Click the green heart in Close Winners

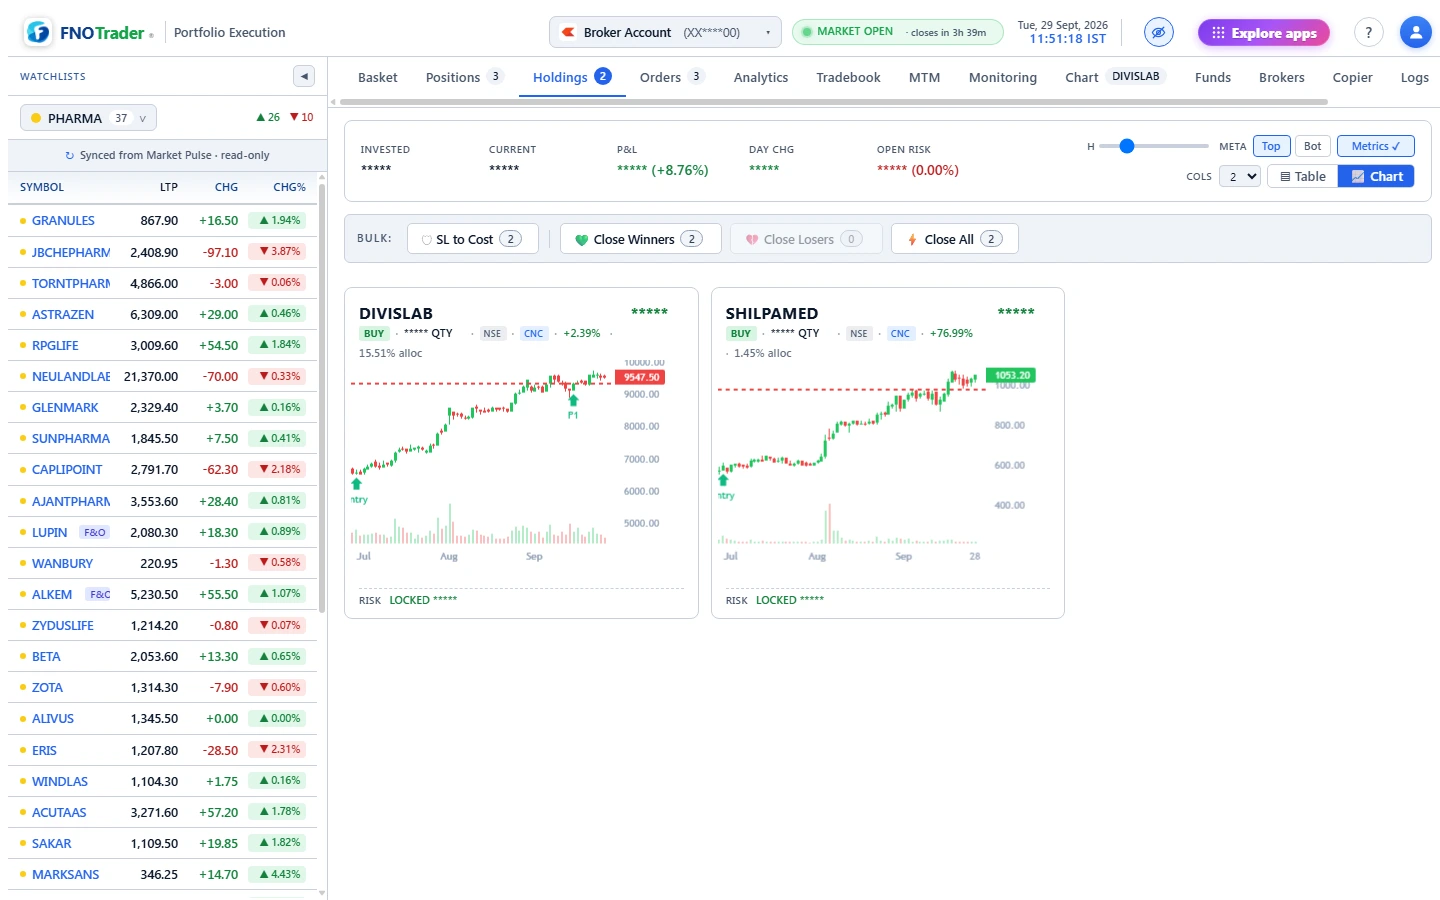click(582, 240)
